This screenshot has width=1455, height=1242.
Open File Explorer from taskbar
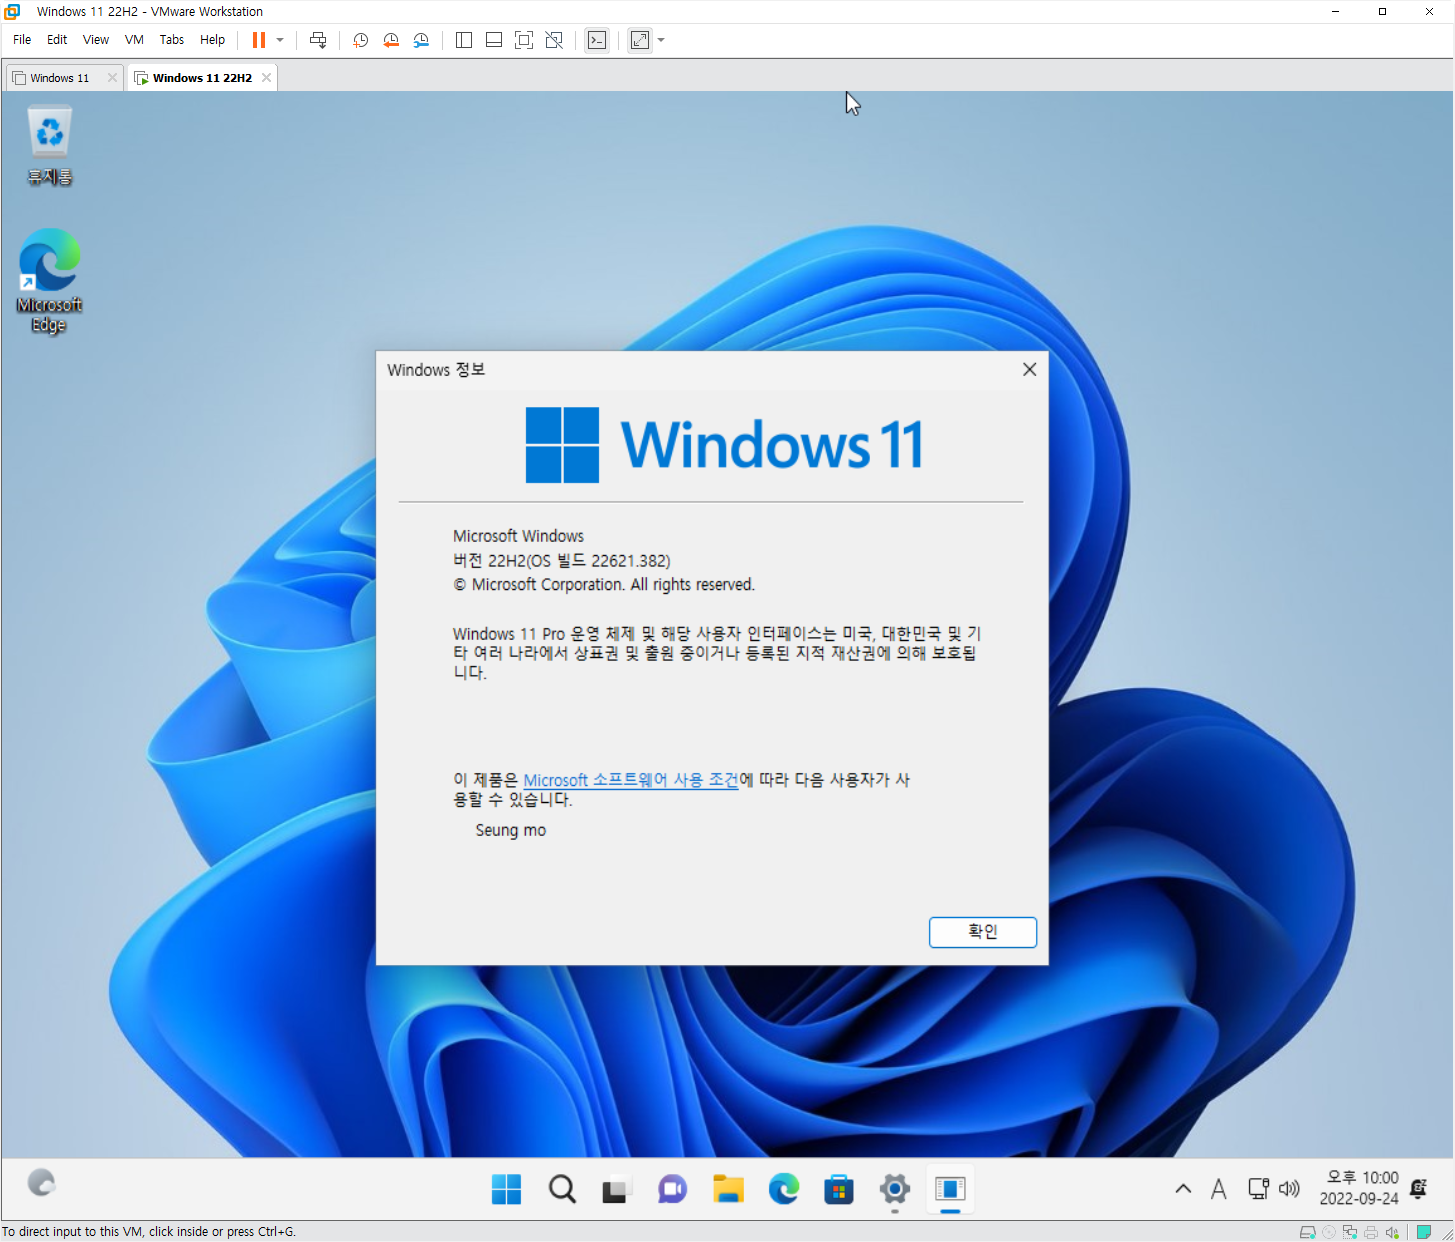728,1189
